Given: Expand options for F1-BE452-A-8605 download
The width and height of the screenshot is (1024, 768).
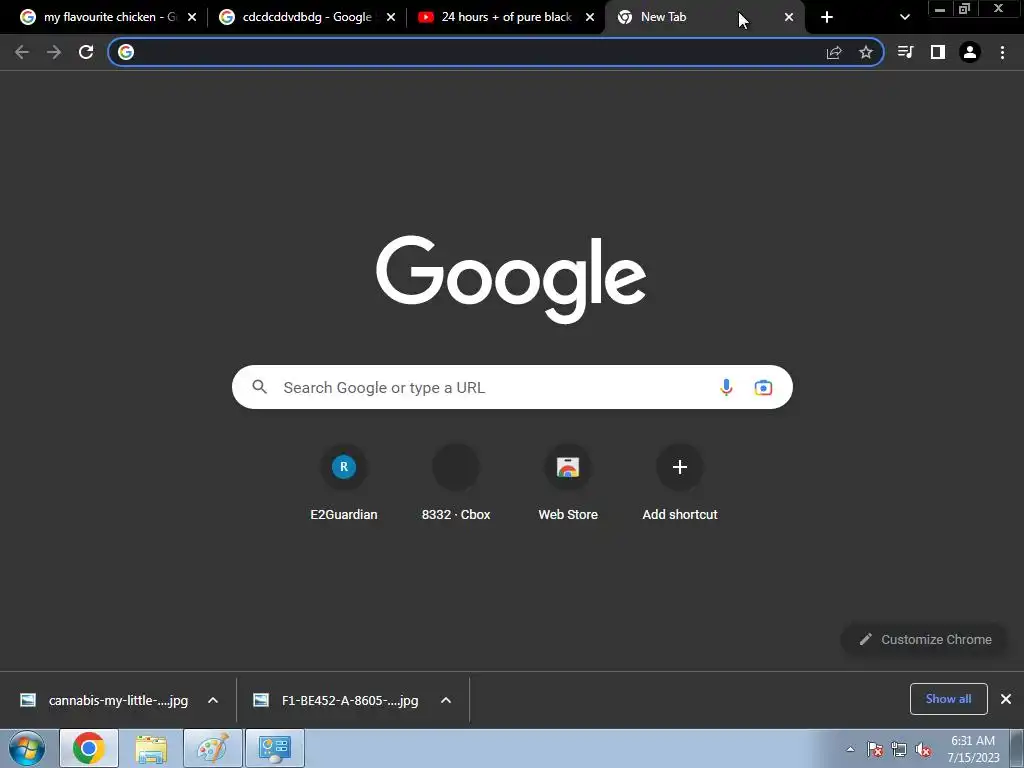Looking at the screenshot, I should tap(446, 700).
